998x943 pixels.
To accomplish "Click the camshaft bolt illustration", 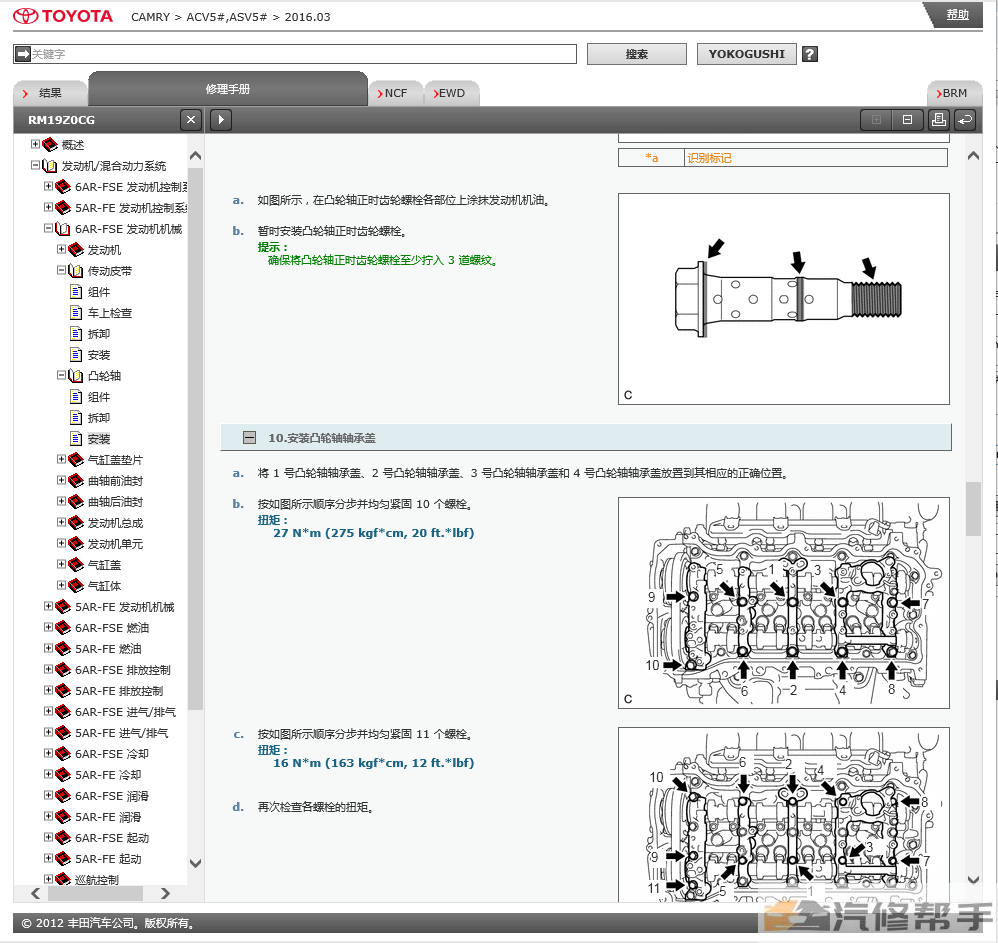I will click(x=784, y=299).
